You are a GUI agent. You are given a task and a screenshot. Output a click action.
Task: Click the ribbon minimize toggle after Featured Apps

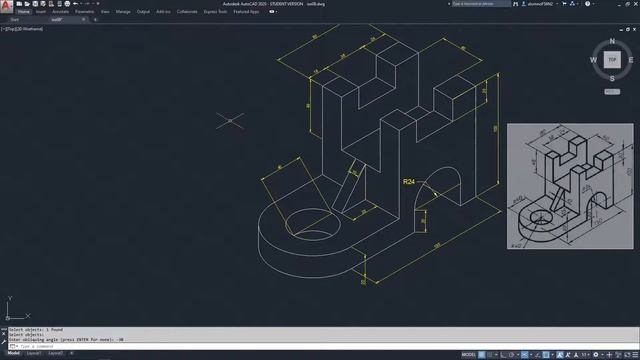(272, 12)
